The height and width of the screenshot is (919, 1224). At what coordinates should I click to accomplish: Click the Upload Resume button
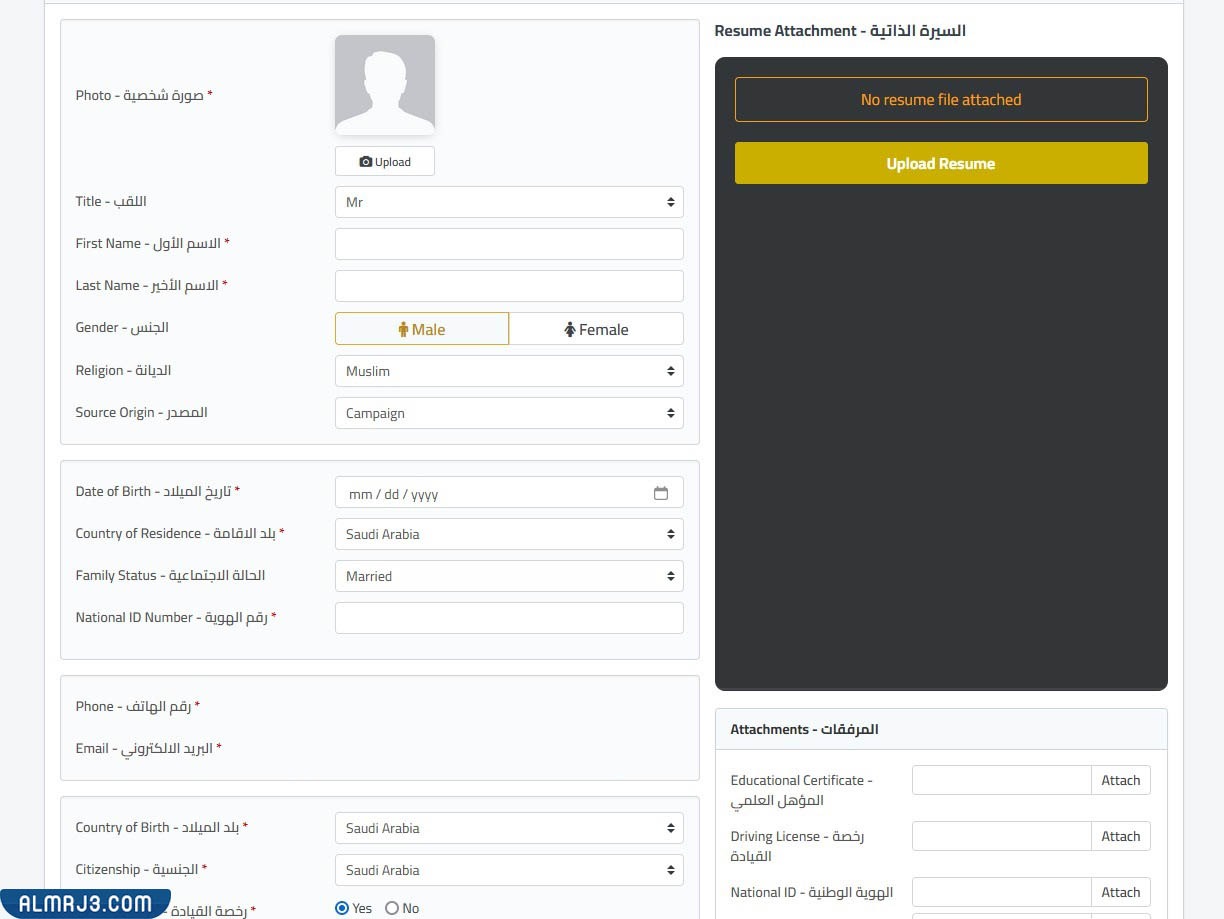tap(940, 163)
